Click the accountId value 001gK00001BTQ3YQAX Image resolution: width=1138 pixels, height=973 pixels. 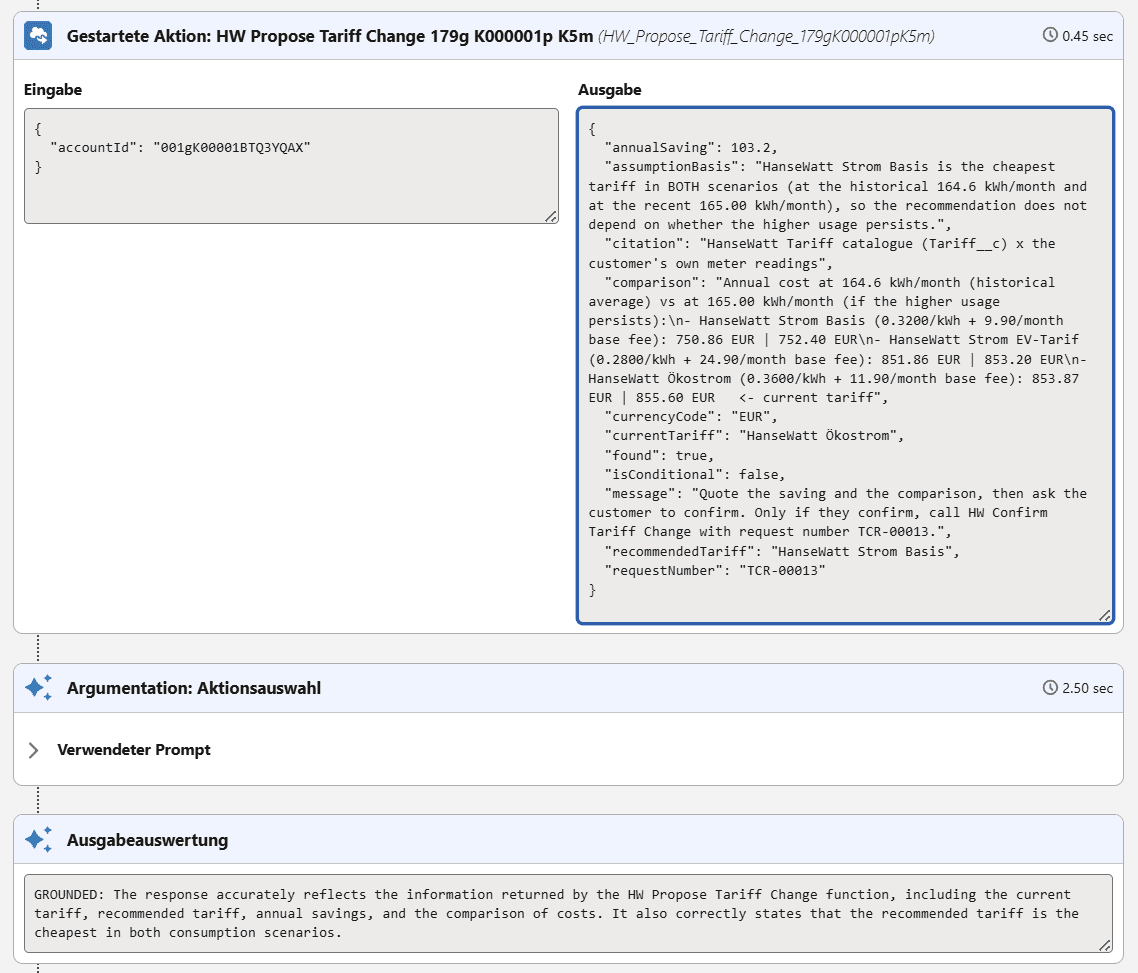click(232, 147)
